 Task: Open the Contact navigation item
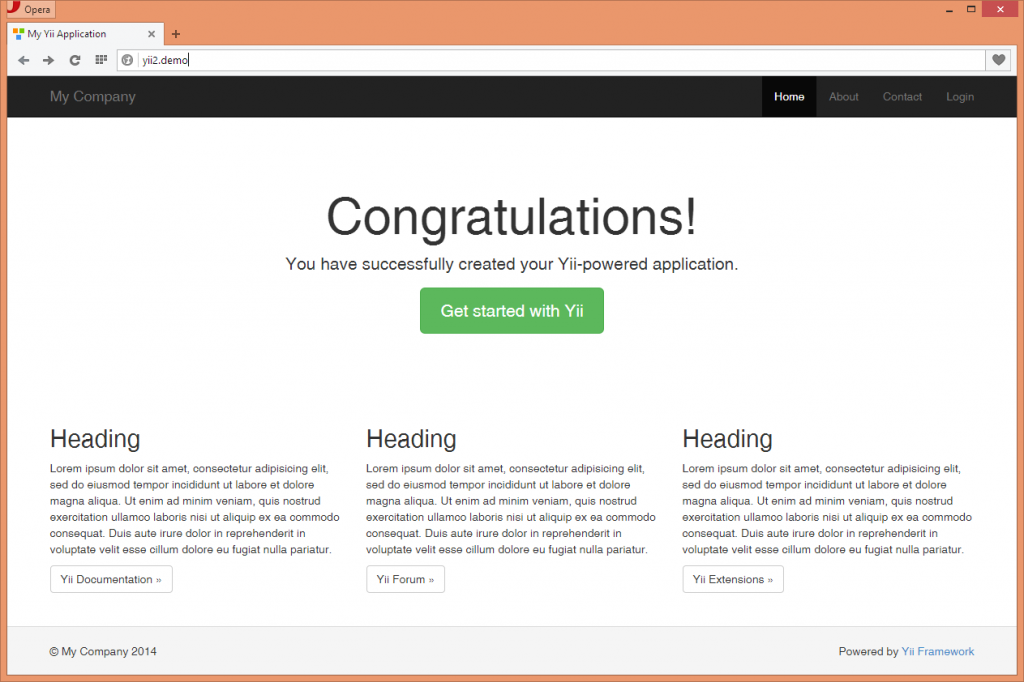pos(903,97)
